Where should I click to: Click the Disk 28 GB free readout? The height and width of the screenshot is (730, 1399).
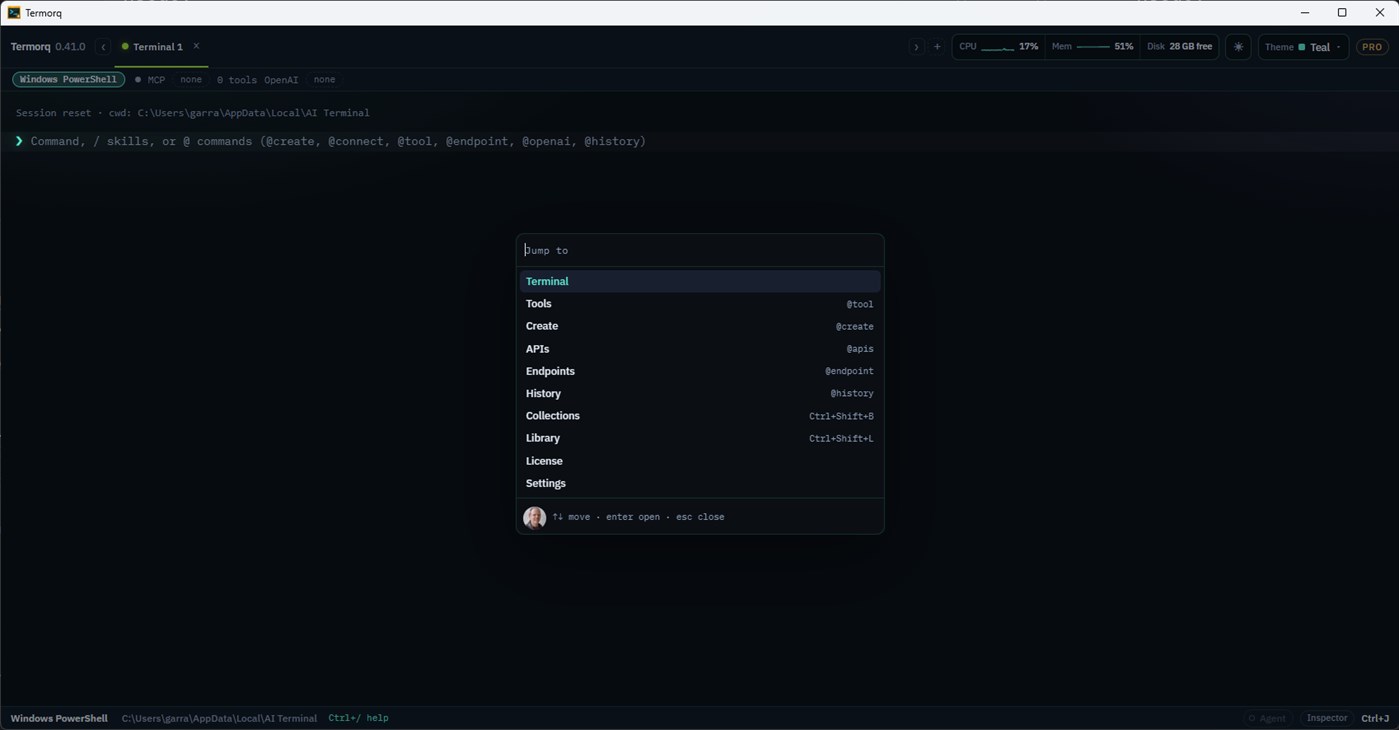click(1179, 47)
